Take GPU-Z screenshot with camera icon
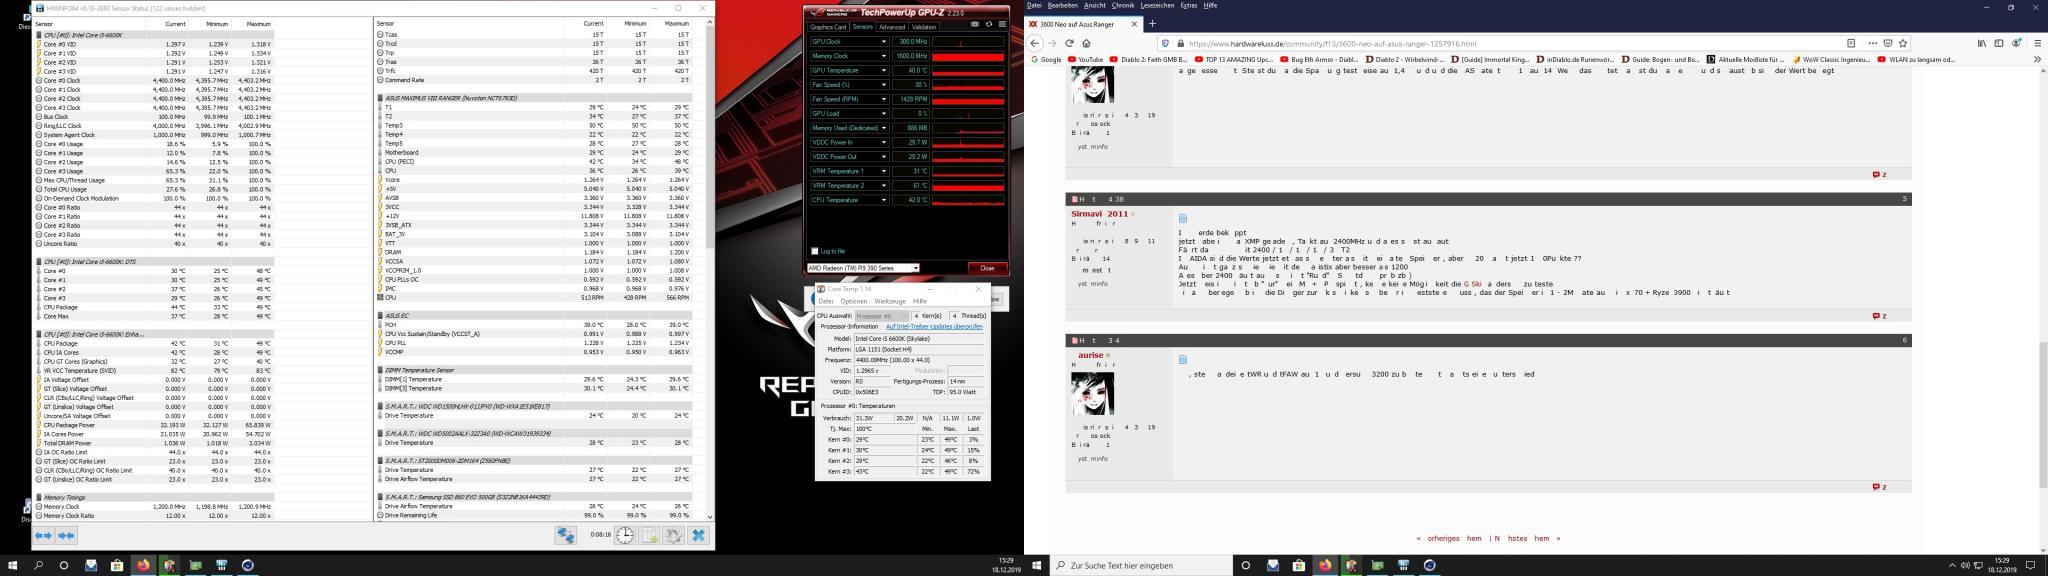This screenshot has width=2048, height=576. click(977, 24)
